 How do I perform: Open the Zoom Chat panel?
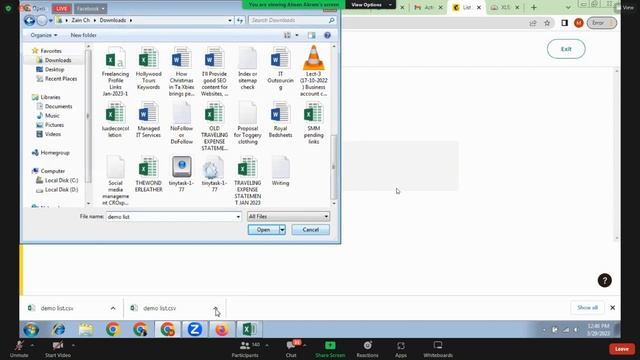click(291, 349)
